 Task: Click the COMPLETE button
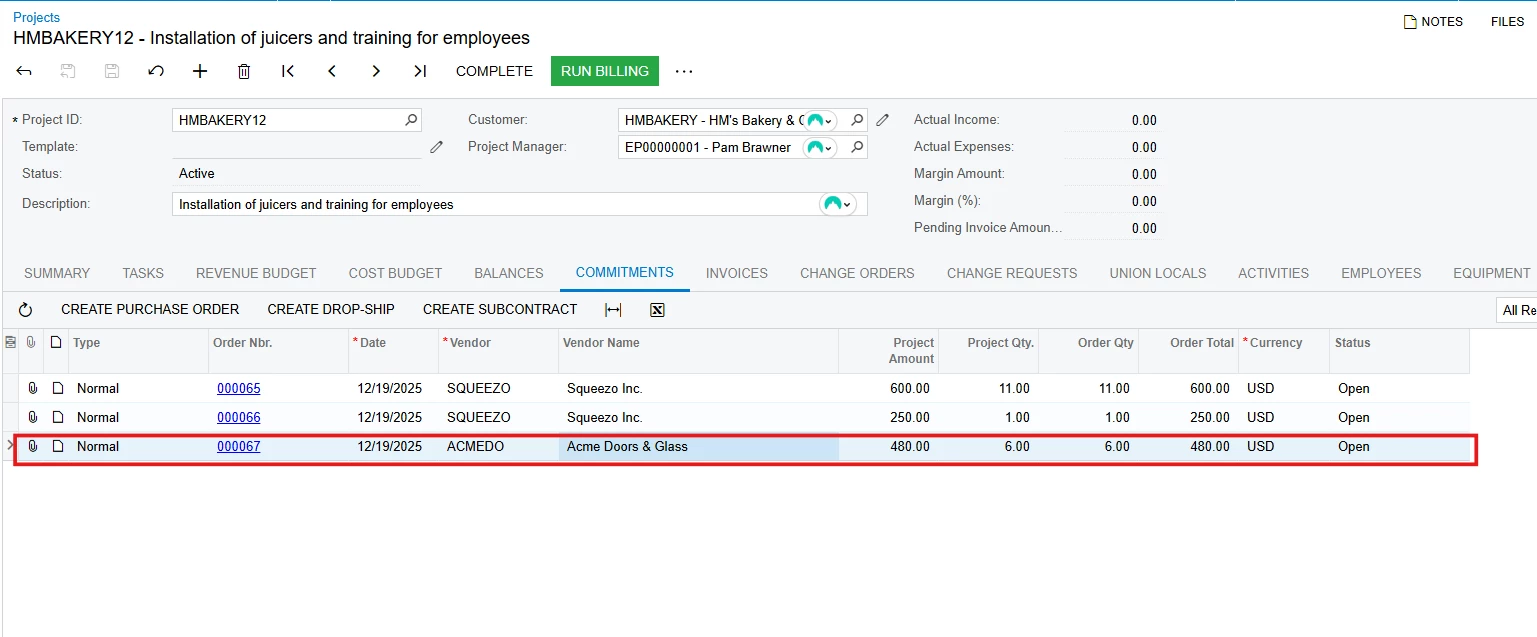click(x=494, y=71)
